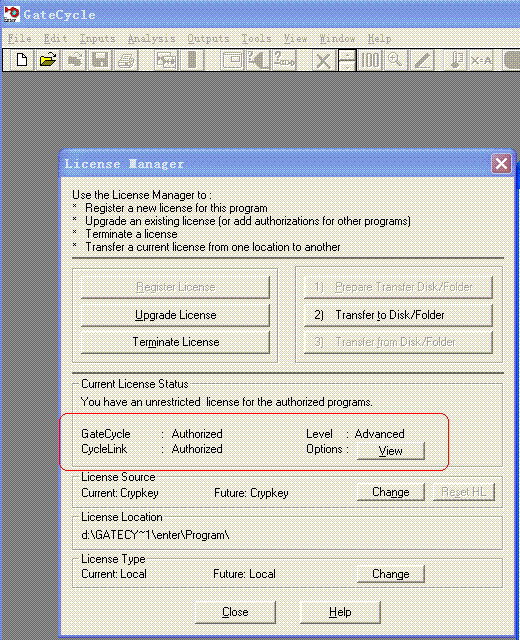Open Help in License Manager dialog
Viewport: 520px width, 640px height.
click(340, 612)
